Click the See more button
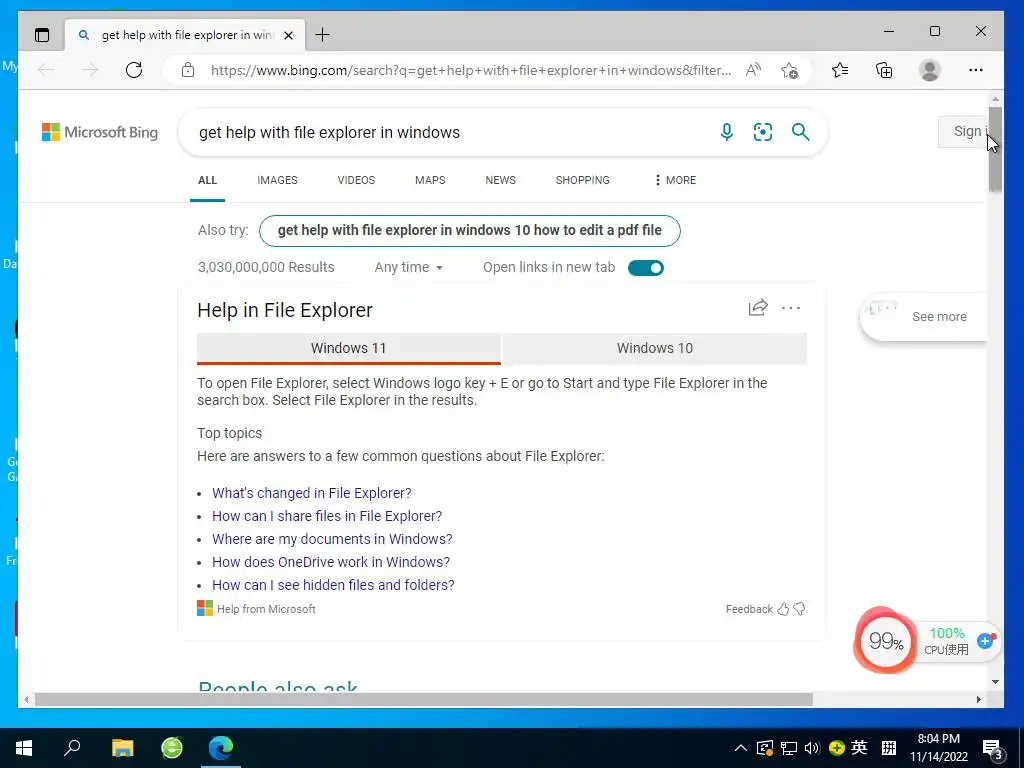The height and width of the screenshot is (768, 1024). tap(923, 317)
